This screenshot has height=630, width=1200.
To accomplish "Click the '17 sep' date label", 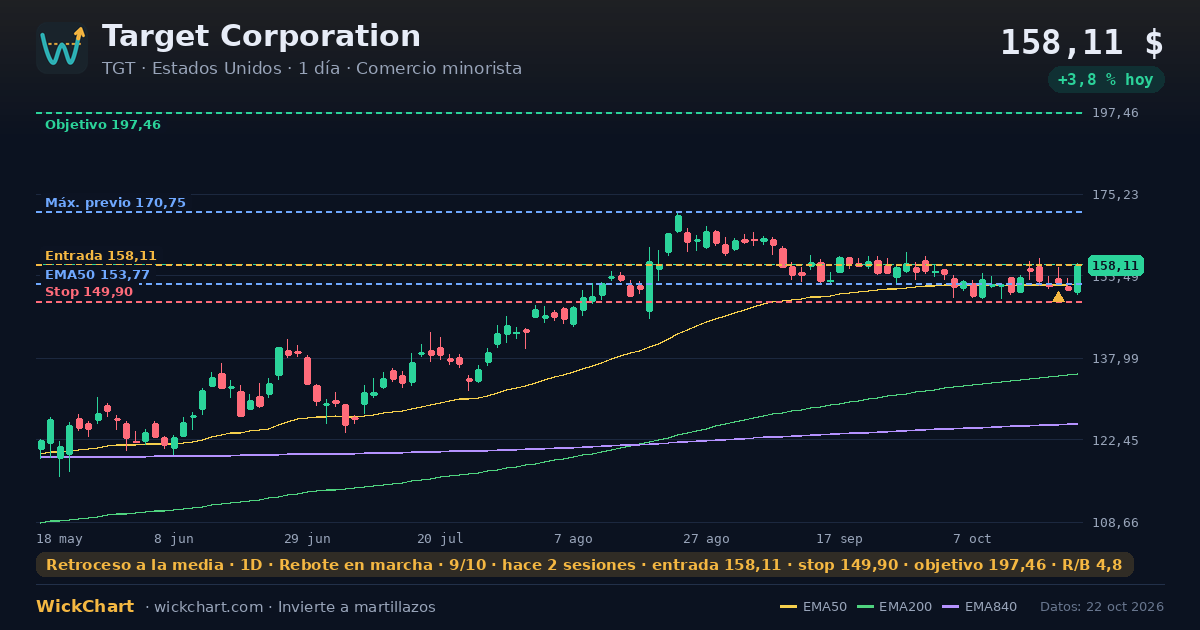I will point(839,538).
